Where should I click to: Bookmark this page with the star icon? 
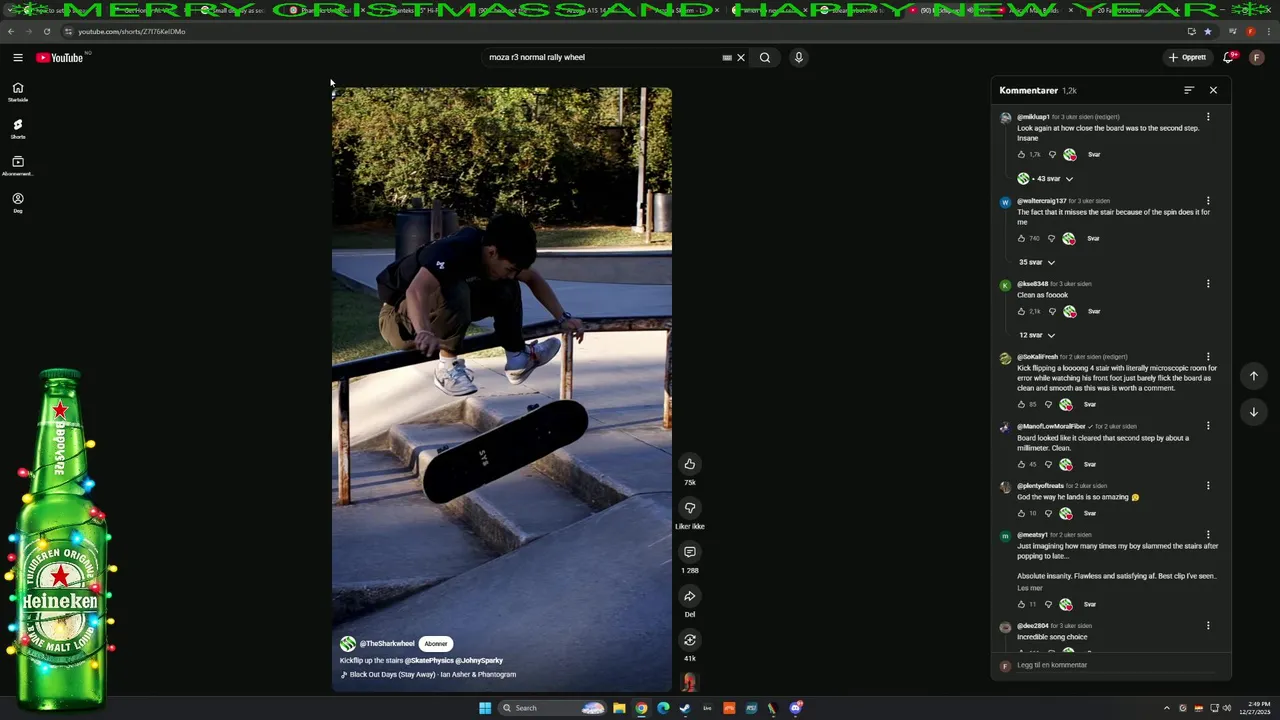tap(1207, 31)
